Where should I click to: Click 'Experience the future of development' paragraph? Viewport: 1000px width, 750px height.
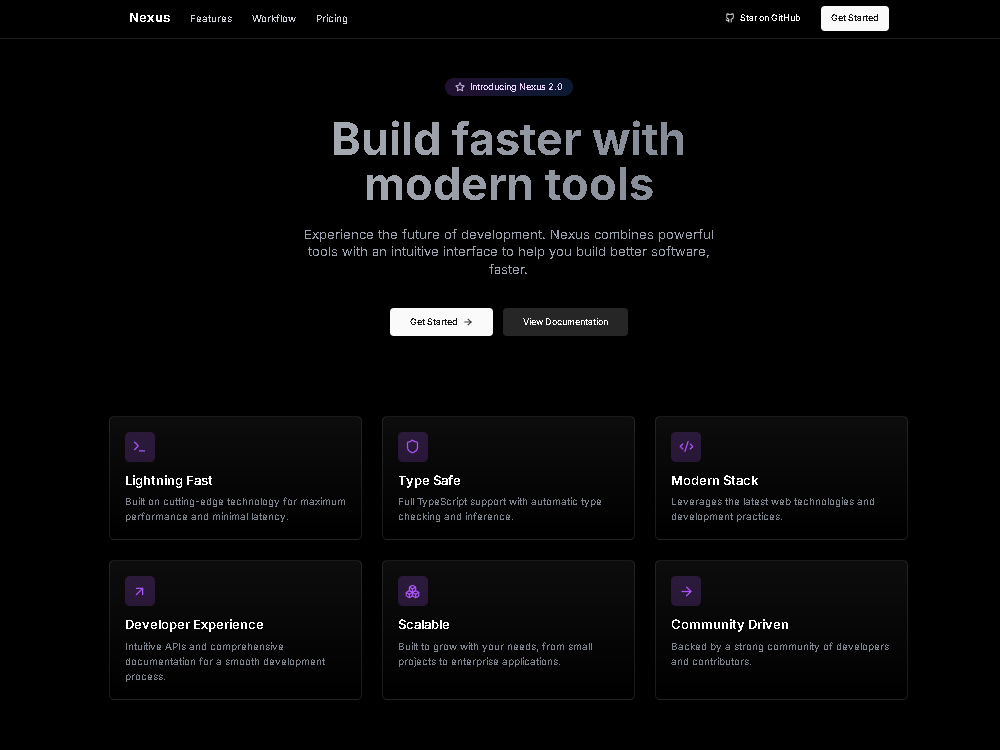pos(508,252)
